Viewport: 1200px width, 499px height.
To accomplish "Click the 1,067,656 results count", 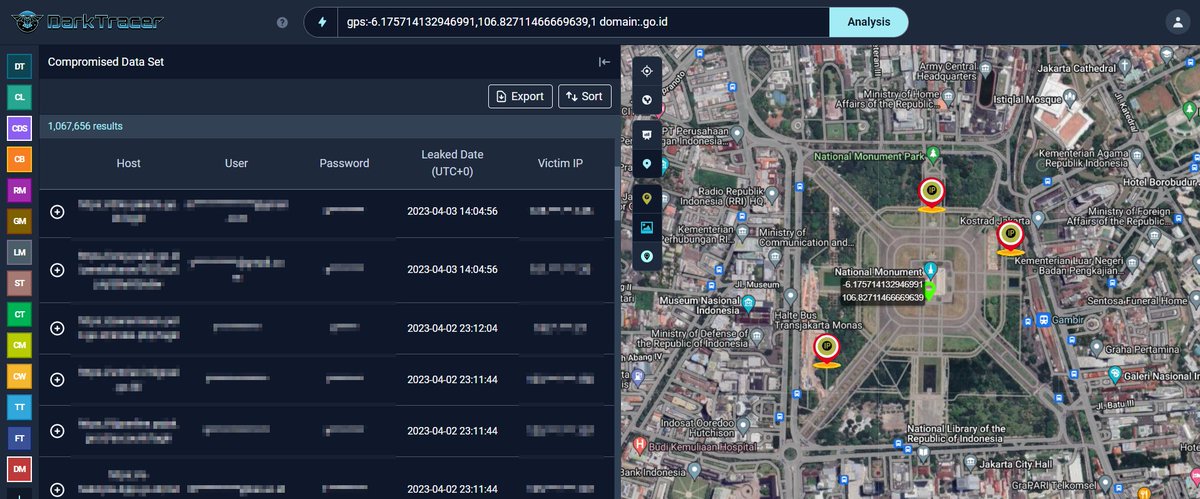I will (x=85, y=126).
